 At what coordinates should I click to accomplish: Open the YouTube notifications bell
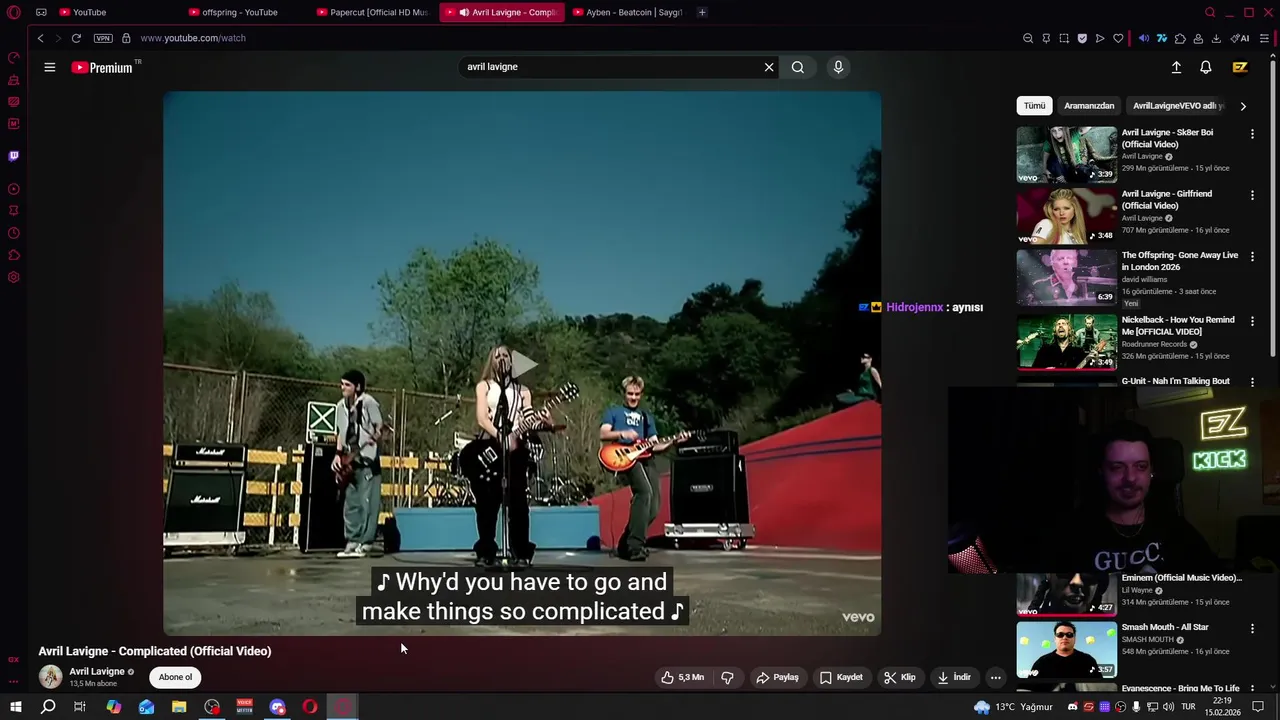[x=1206, y=67]
